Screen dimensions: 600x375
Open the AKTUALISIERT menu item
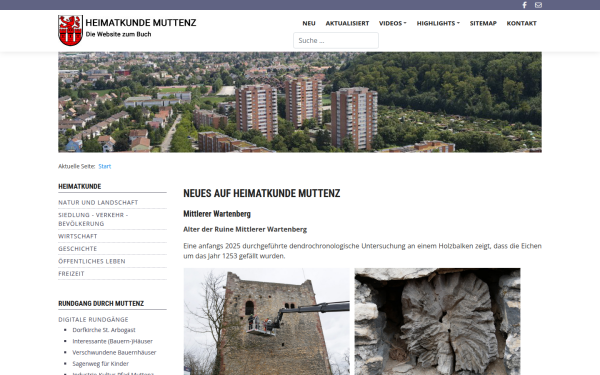pyautogui.click(x=347, y=23)
